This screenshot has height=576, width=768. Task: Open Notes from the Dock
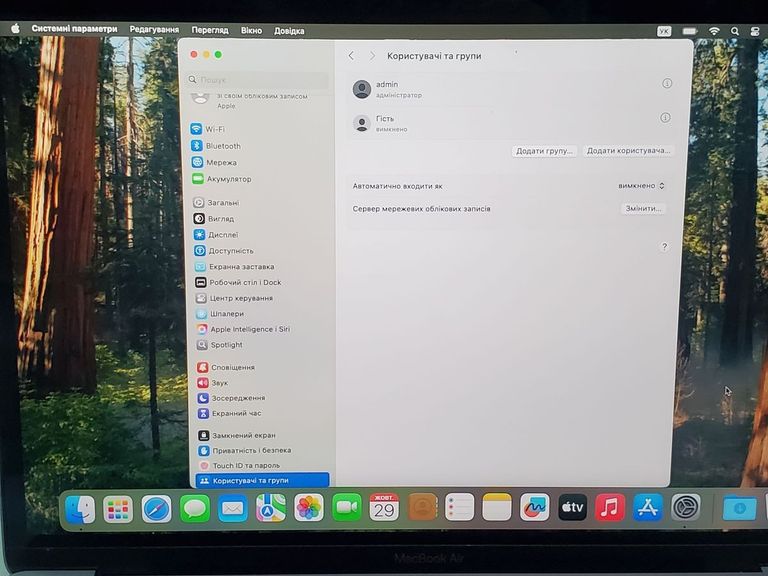point(497,507)
